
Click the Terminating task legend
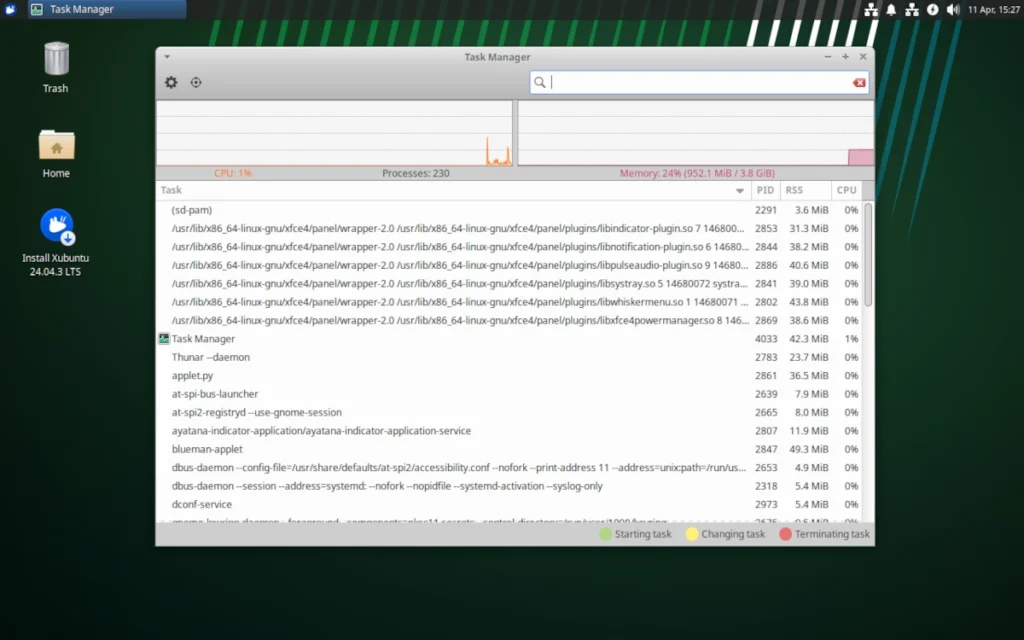(x=824, y=534)
